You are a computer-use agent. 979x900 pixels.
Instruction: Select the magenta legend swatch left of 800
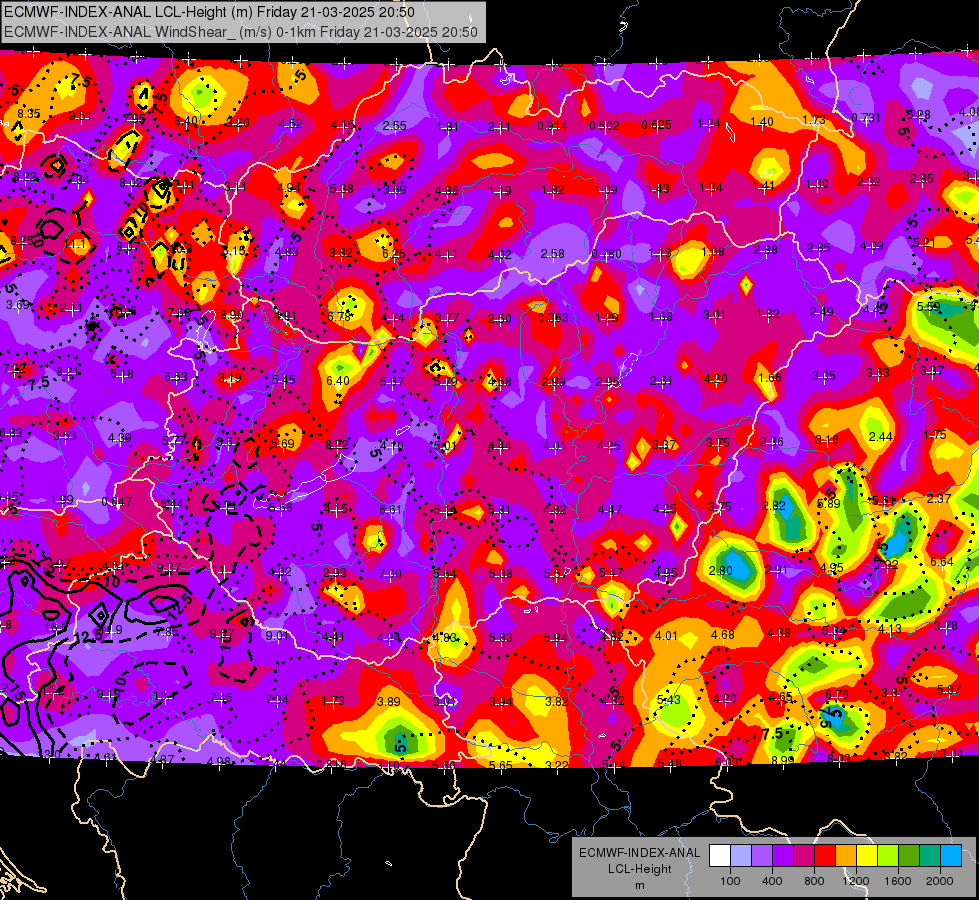coord(804,856)
